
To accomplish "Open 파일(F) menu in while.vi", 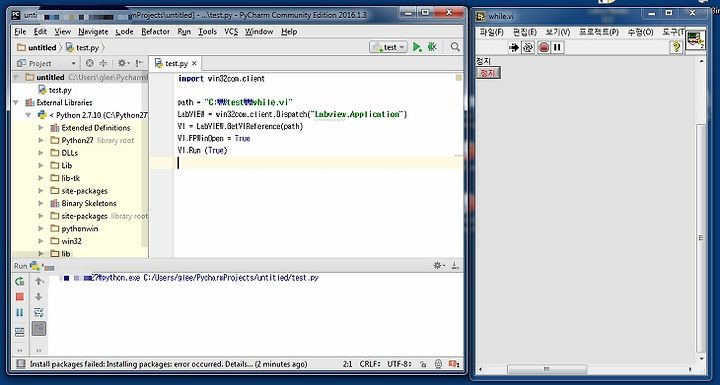I will click(492, 32).
